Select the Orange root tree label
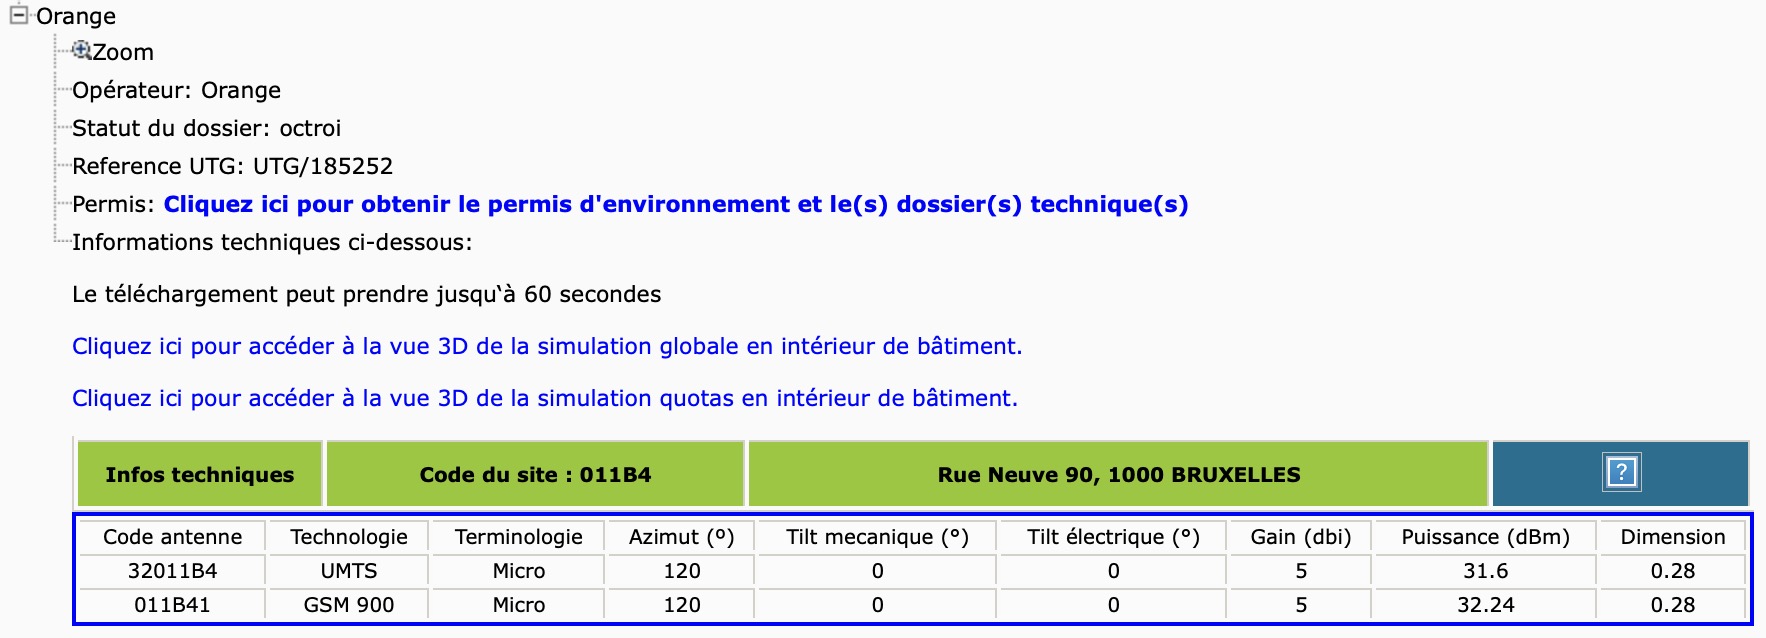1766x638 pixels. pos(76,16)
